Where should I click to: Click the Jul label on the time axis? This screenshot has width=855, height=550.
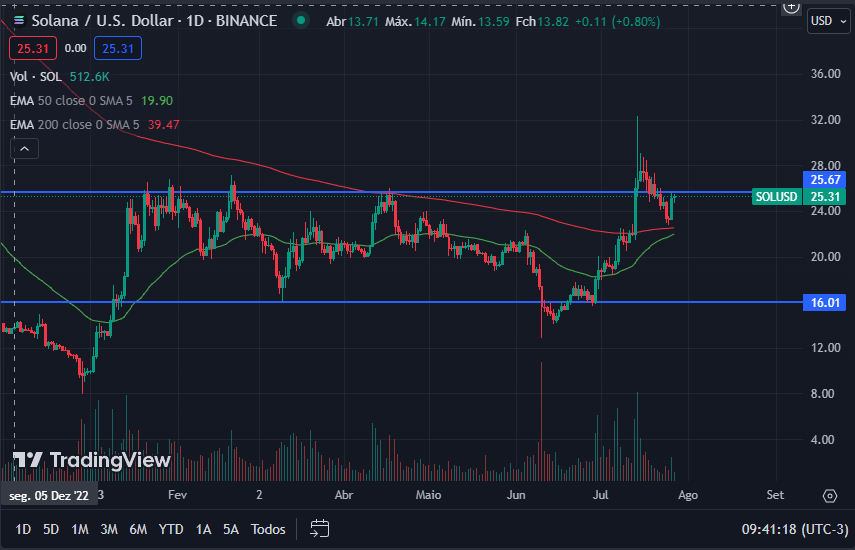click(600, 495)
